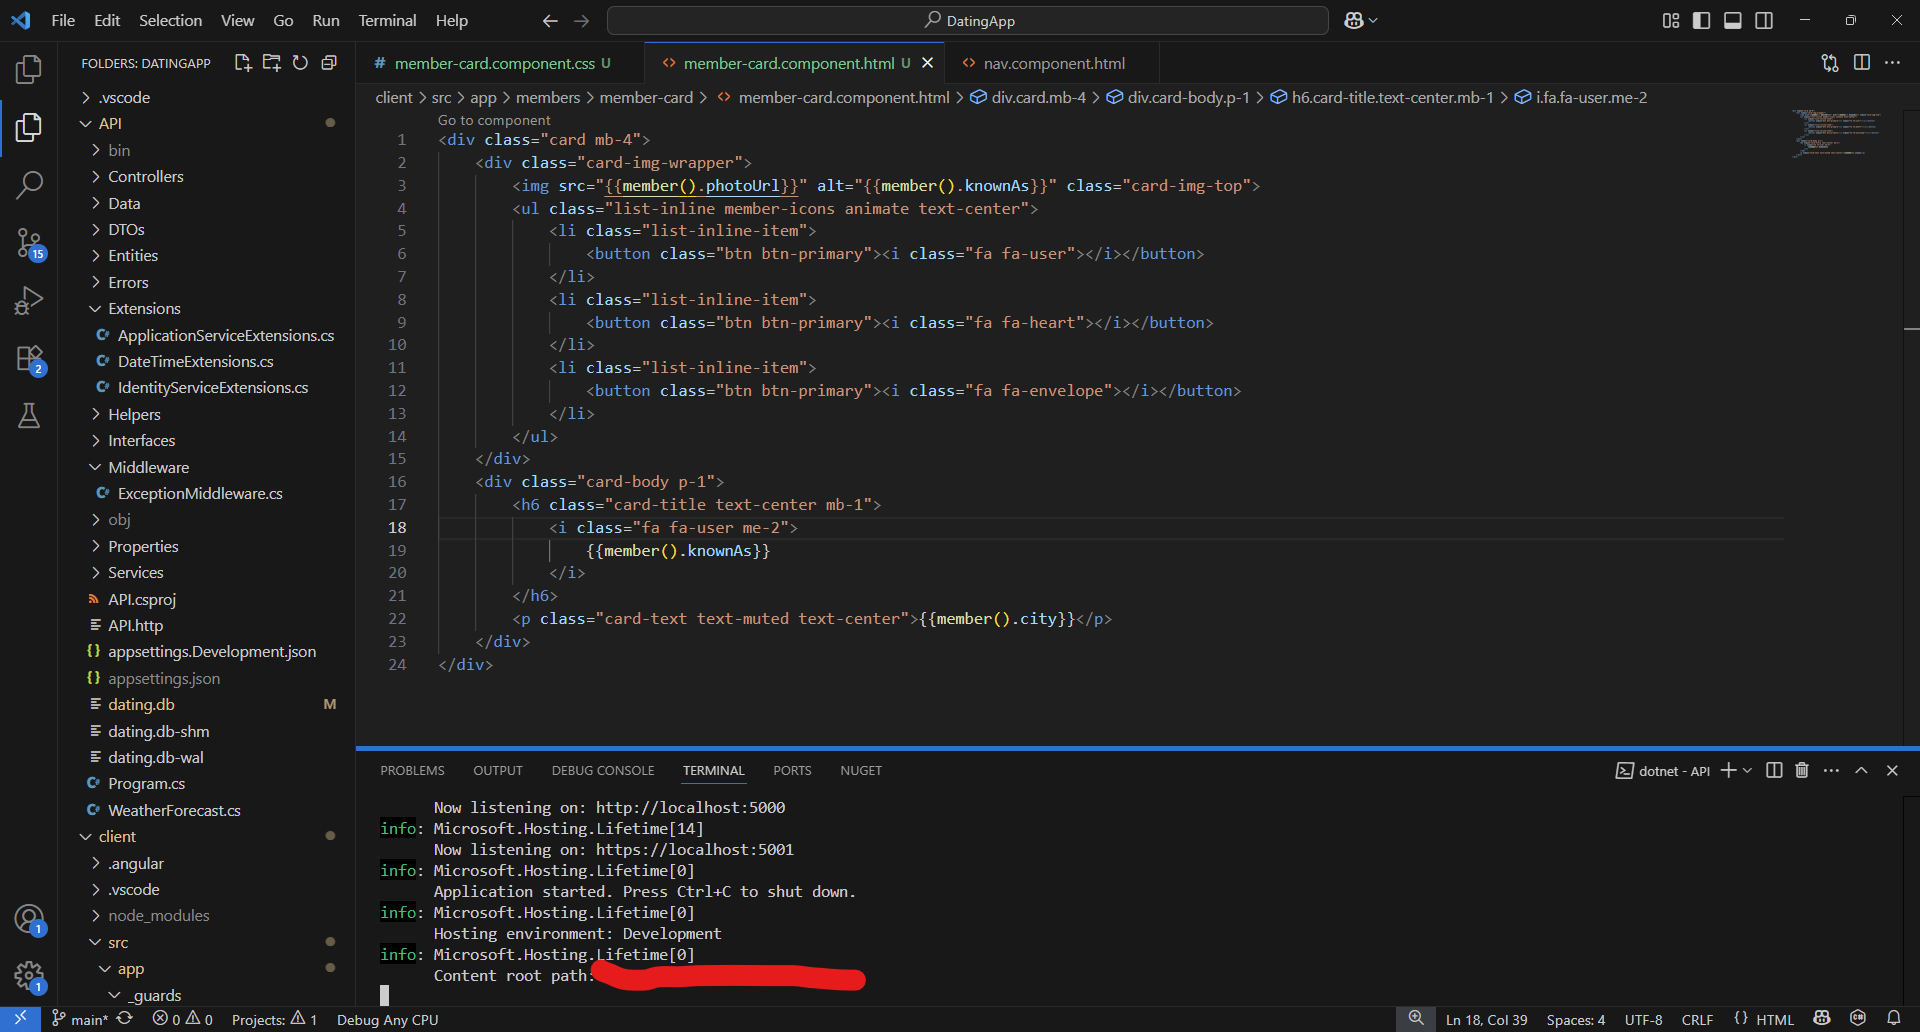
Task: Click the code minimap preview
Action: point(1838,133)
